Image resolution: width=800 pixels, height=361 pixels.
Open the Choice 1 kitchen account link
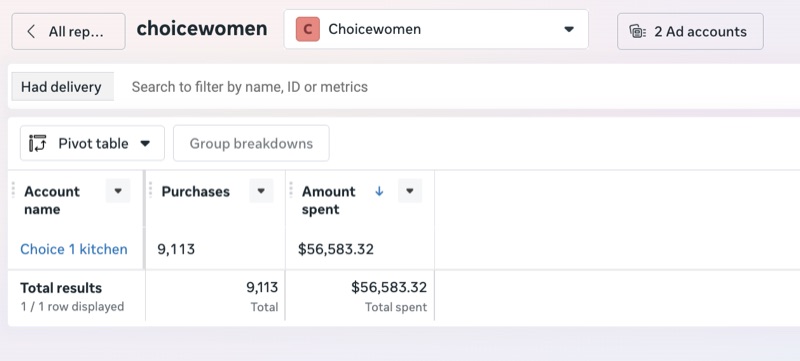74,249
